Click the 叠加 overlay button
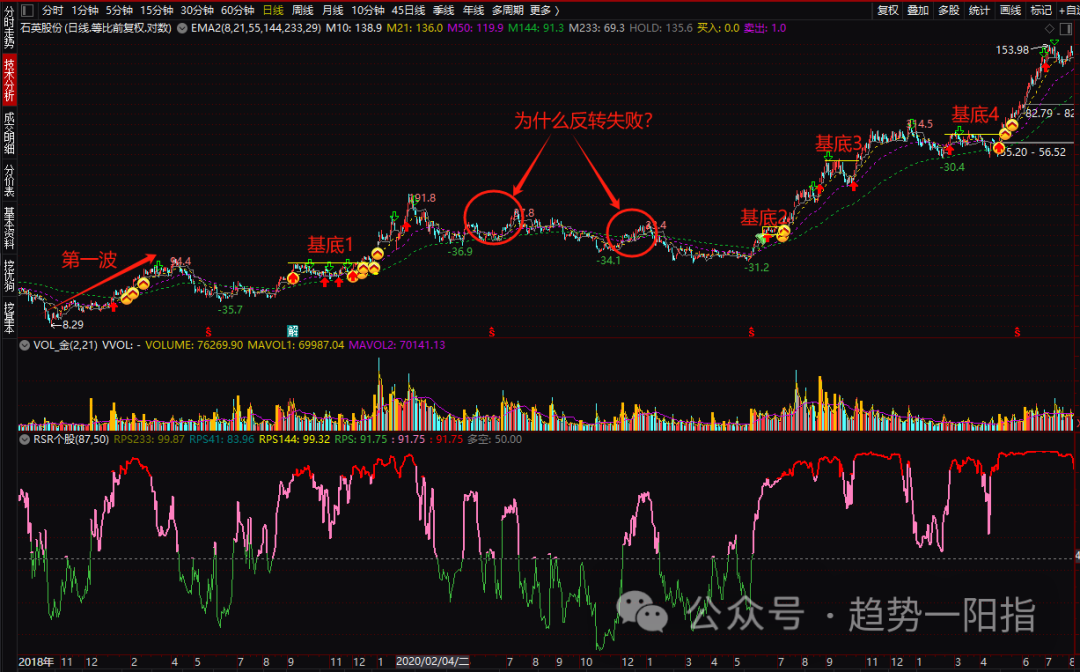The width and height of the screenshot is (1080, 672). [918, 10]
